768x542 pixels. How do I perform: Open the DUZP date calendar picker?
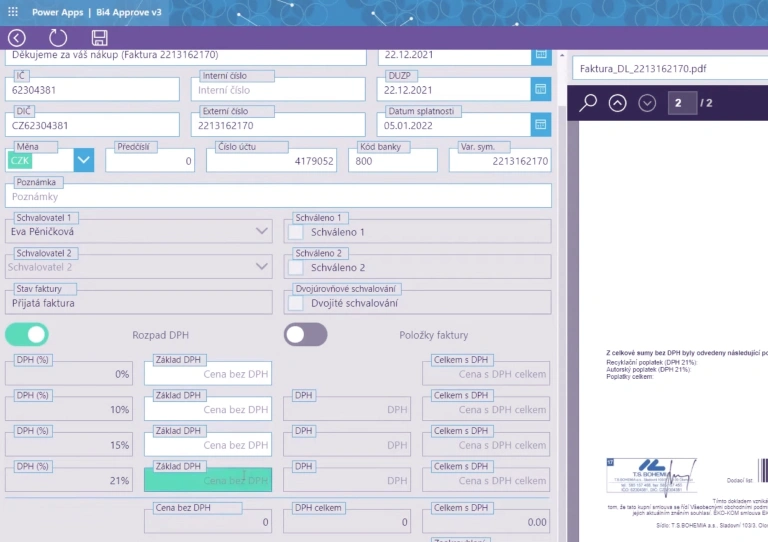(x=540, y=90)
